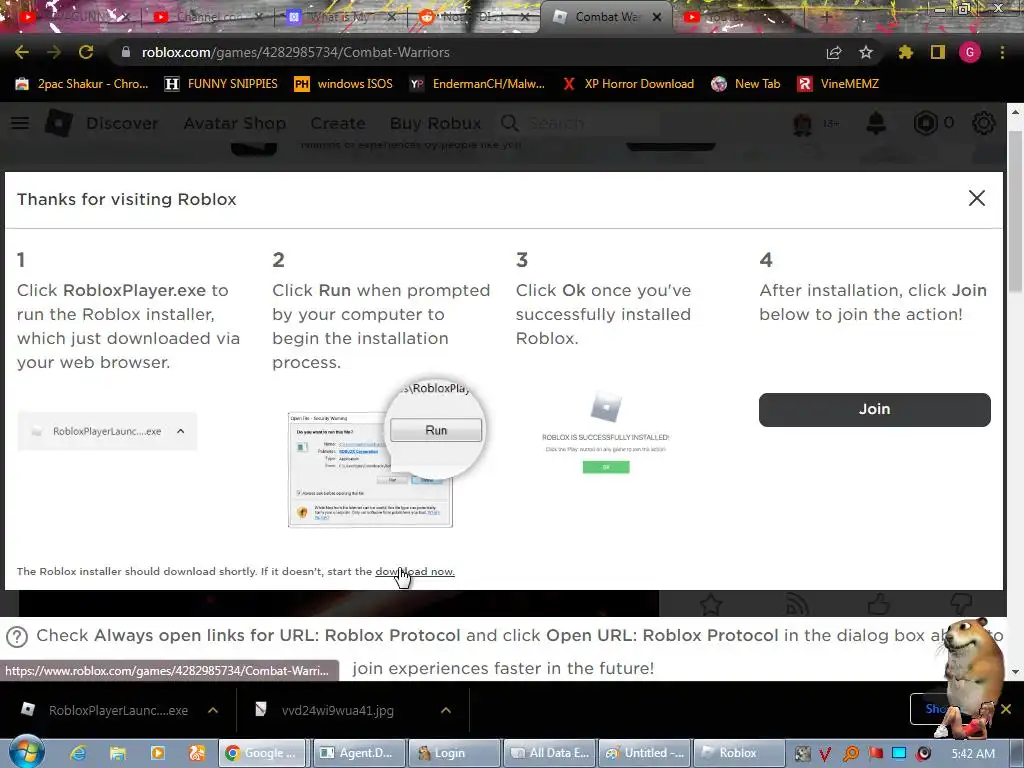Open Avatar Shop in Roblox nav

pos(234,123)
